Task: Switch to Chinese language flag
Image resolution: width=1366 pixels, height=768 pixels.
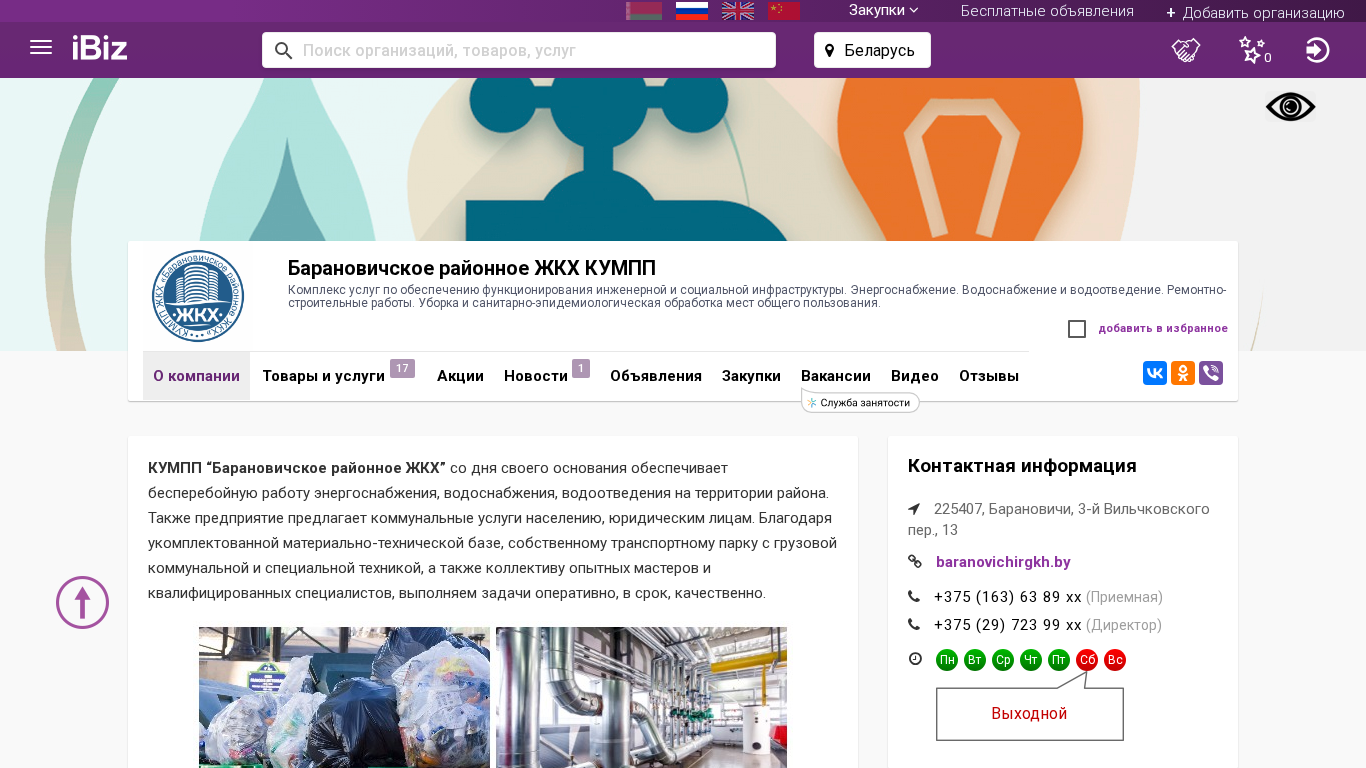Action: tap(784, 11)
